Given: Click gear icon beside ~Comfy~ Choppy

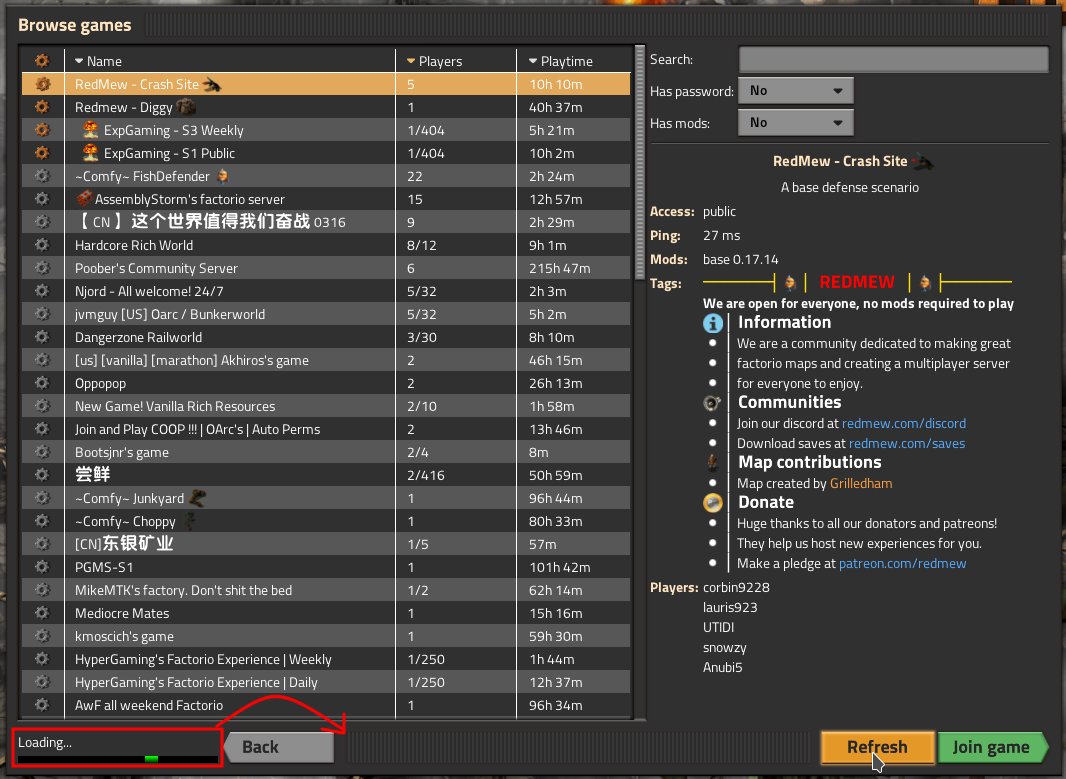Looking at the screenshot, I should point(42,521).
